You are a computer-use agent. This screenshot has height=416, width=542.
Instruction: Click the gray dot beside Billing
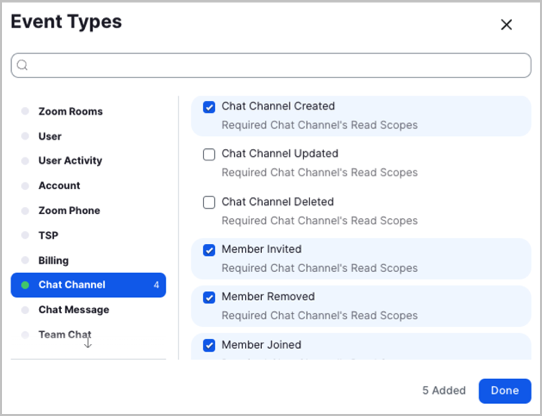(25, 260)
